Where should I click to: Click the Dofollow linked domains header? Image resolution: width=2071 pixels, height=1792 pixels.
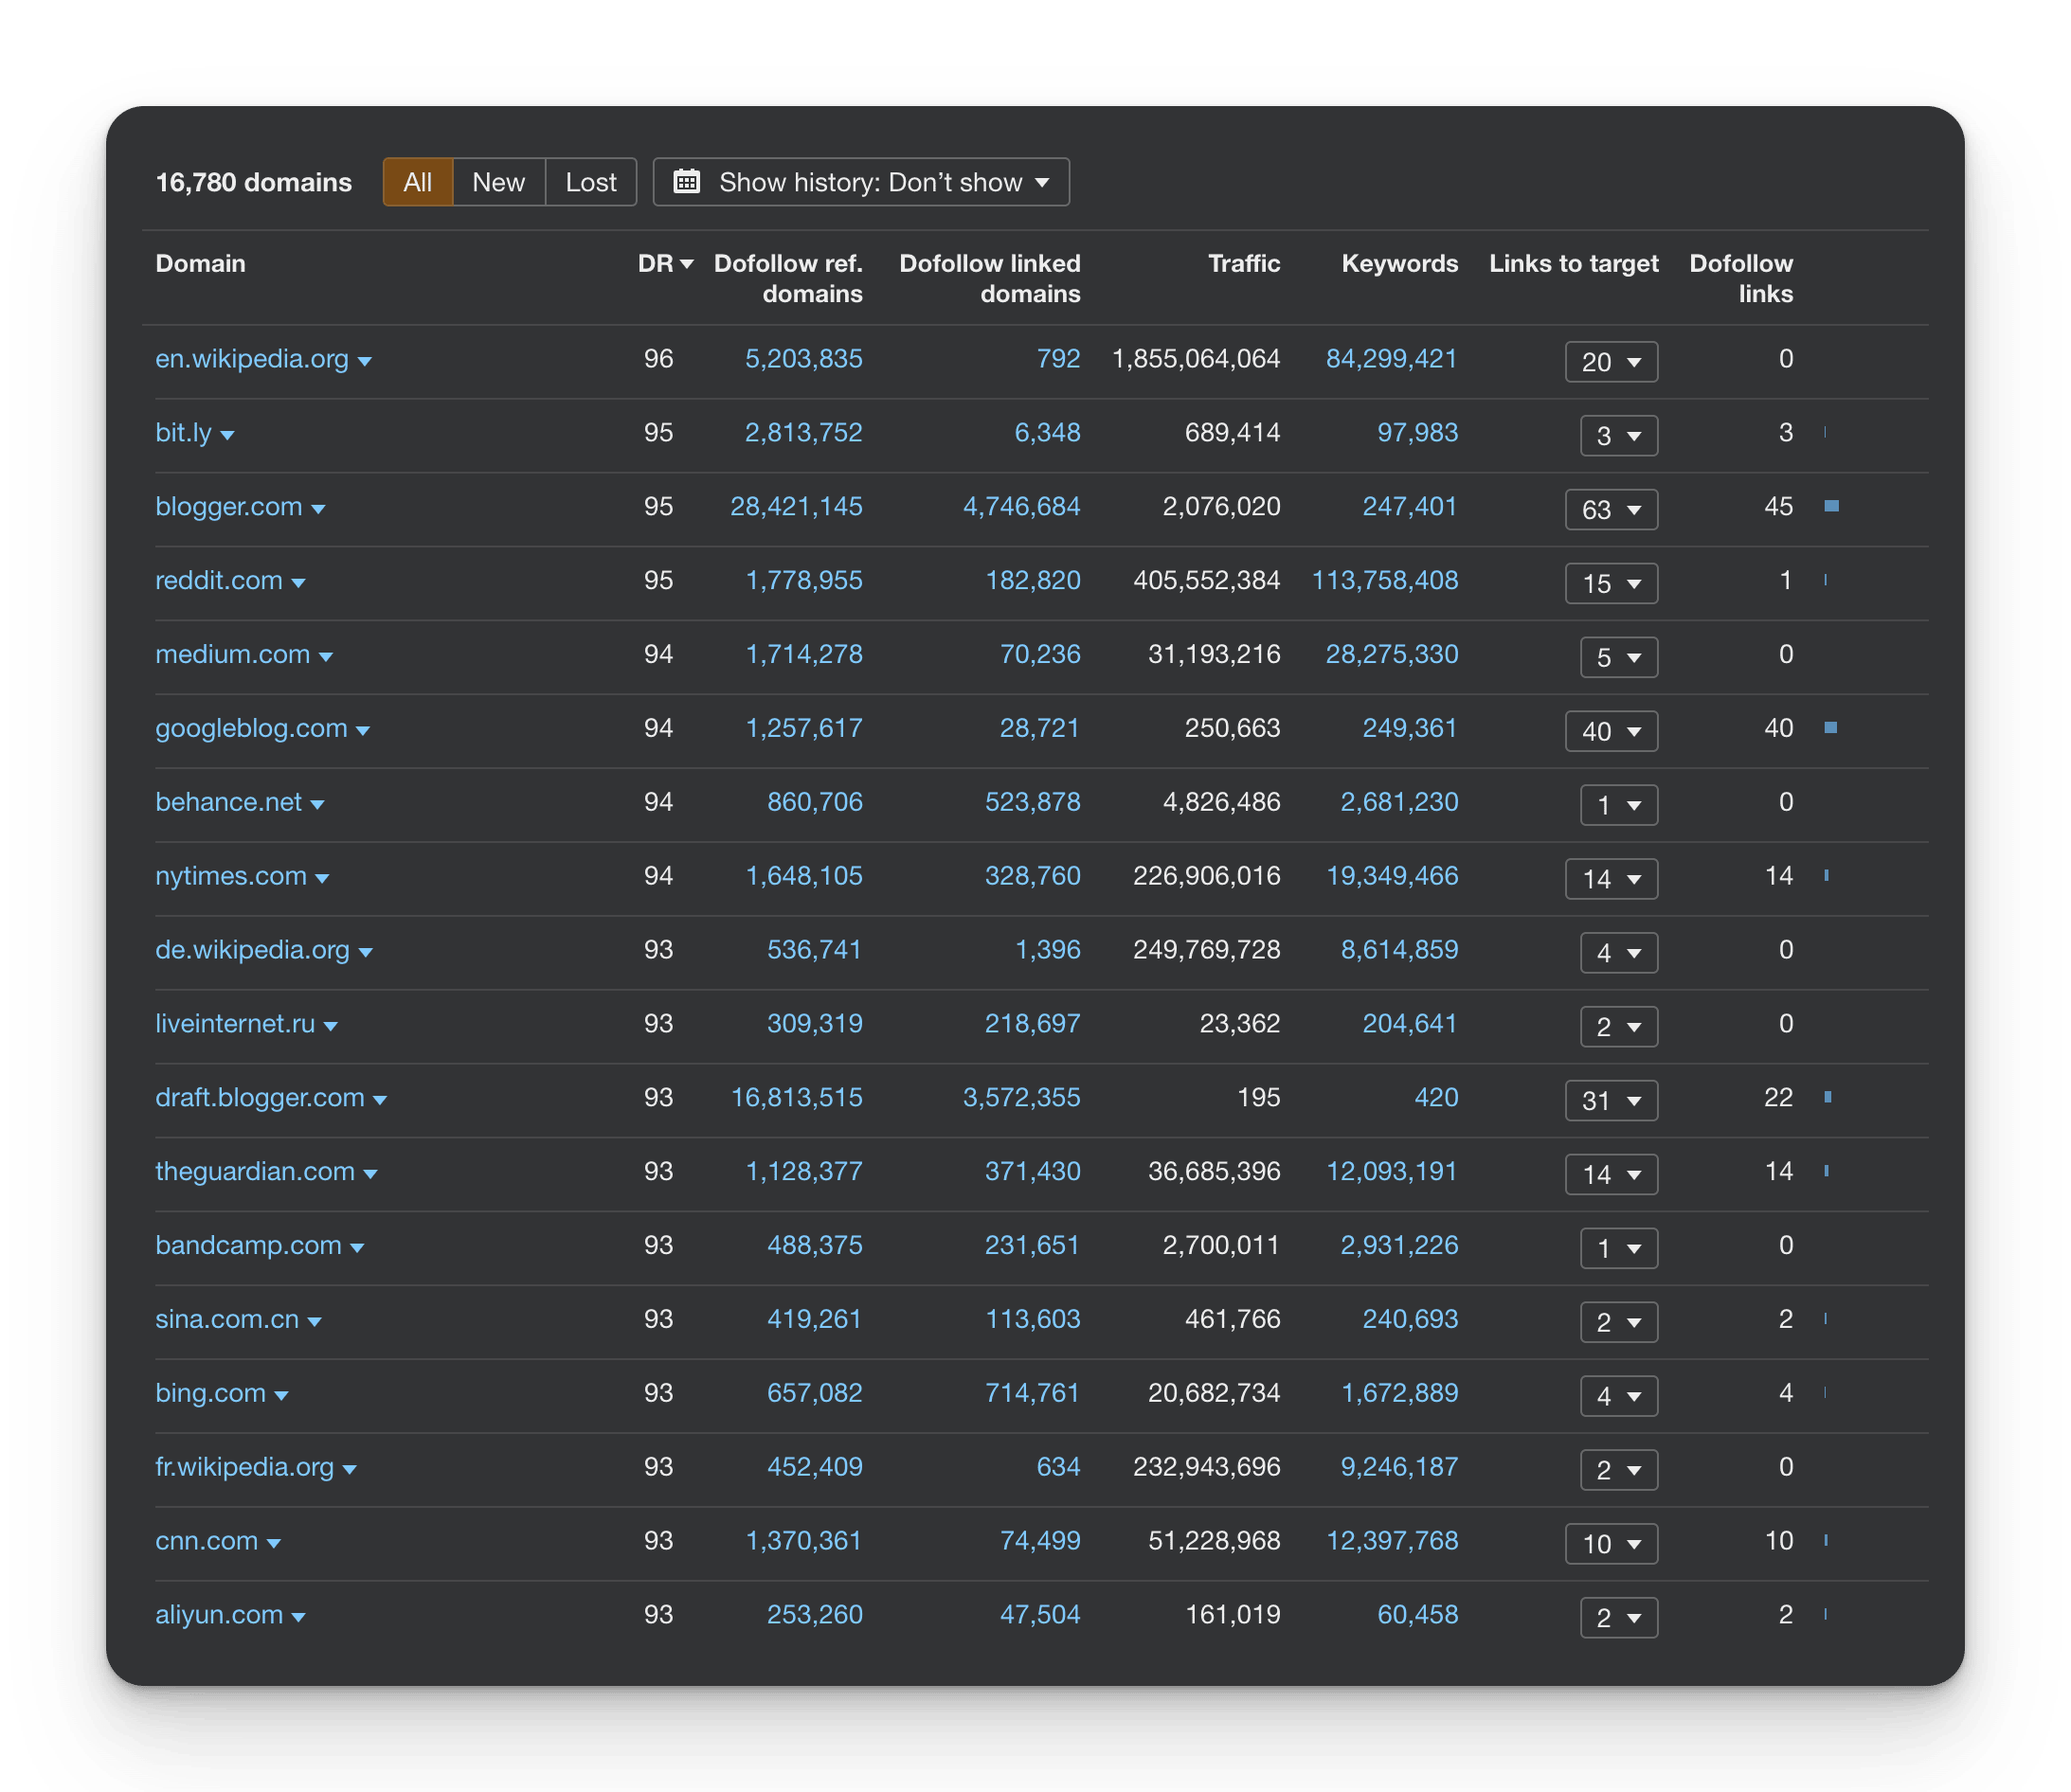(990, 278)
